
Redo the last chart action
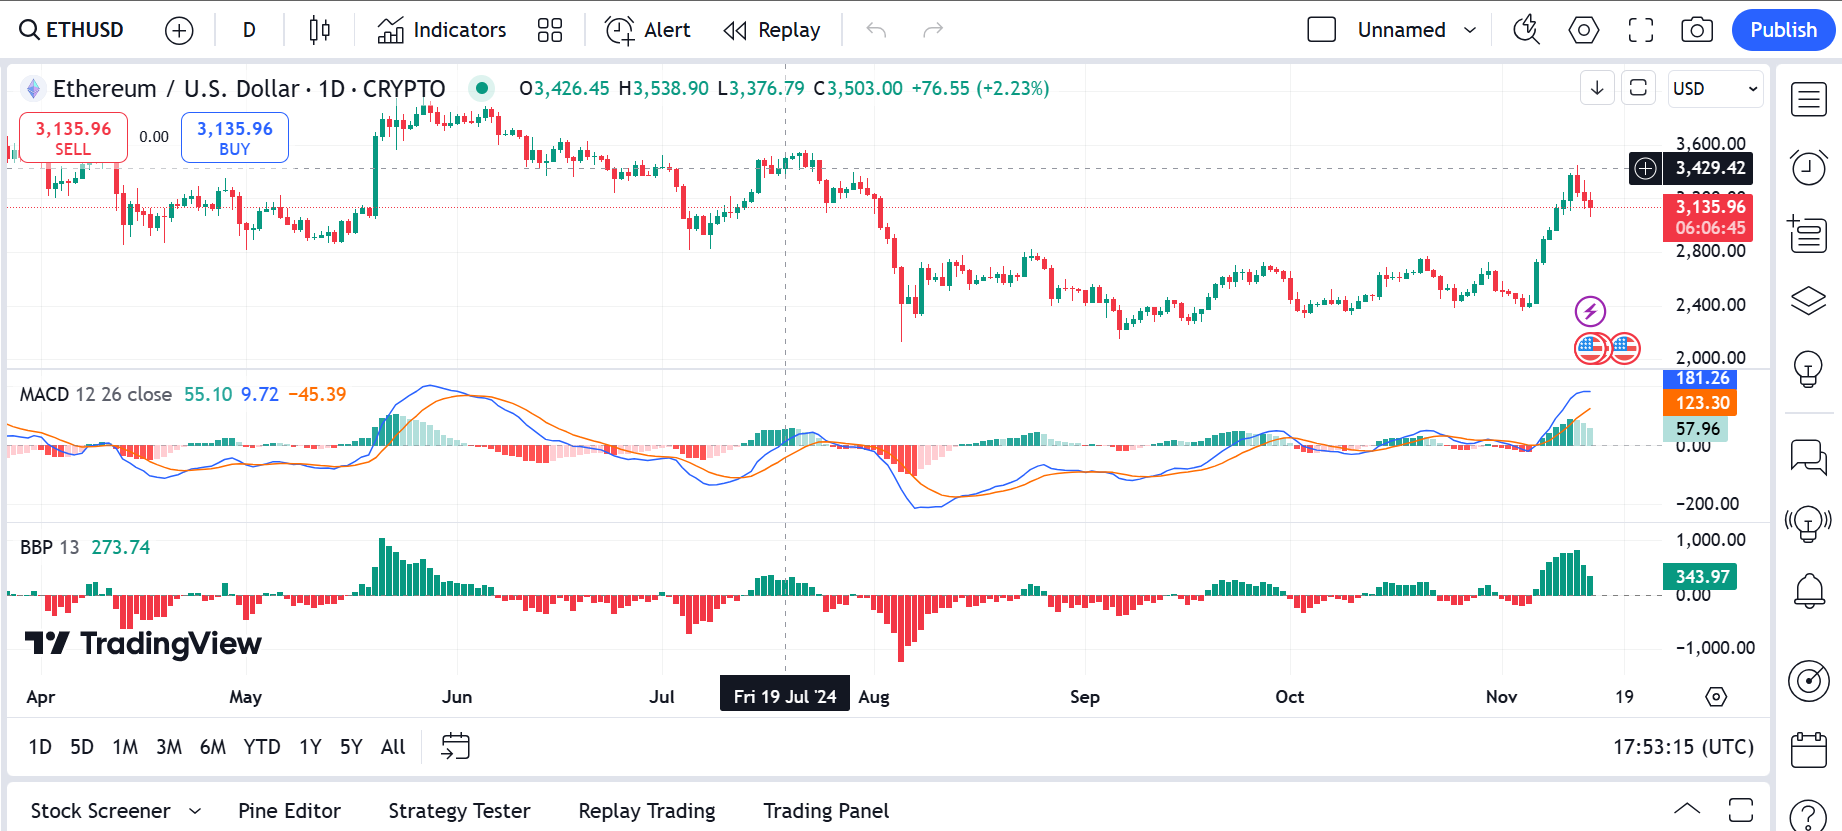point(933,30)
